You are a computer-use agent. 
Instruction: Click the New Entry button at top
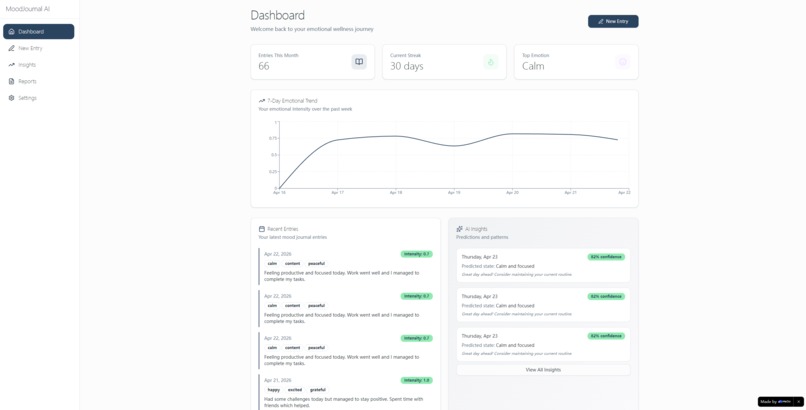pos(613,21)
